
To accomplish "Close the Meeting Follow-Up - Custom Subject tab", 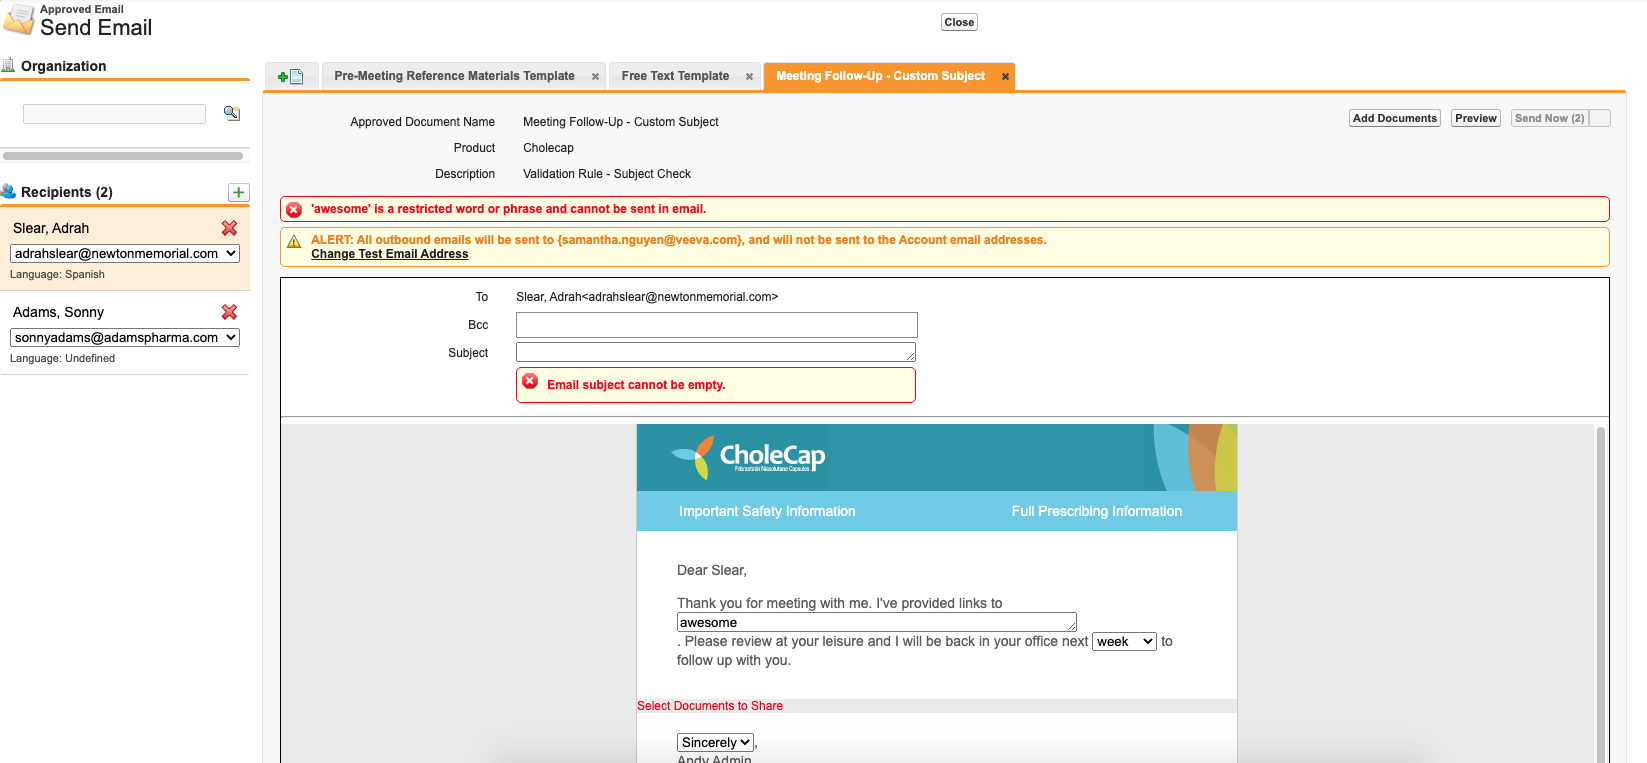I will [x=1005, y=77].
